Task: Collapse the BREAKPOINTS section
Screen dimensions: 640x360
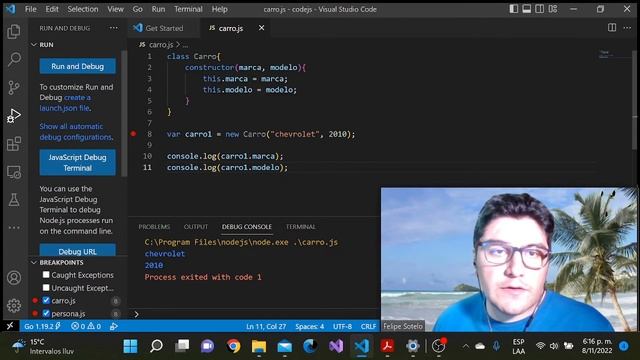Action: 34,262
